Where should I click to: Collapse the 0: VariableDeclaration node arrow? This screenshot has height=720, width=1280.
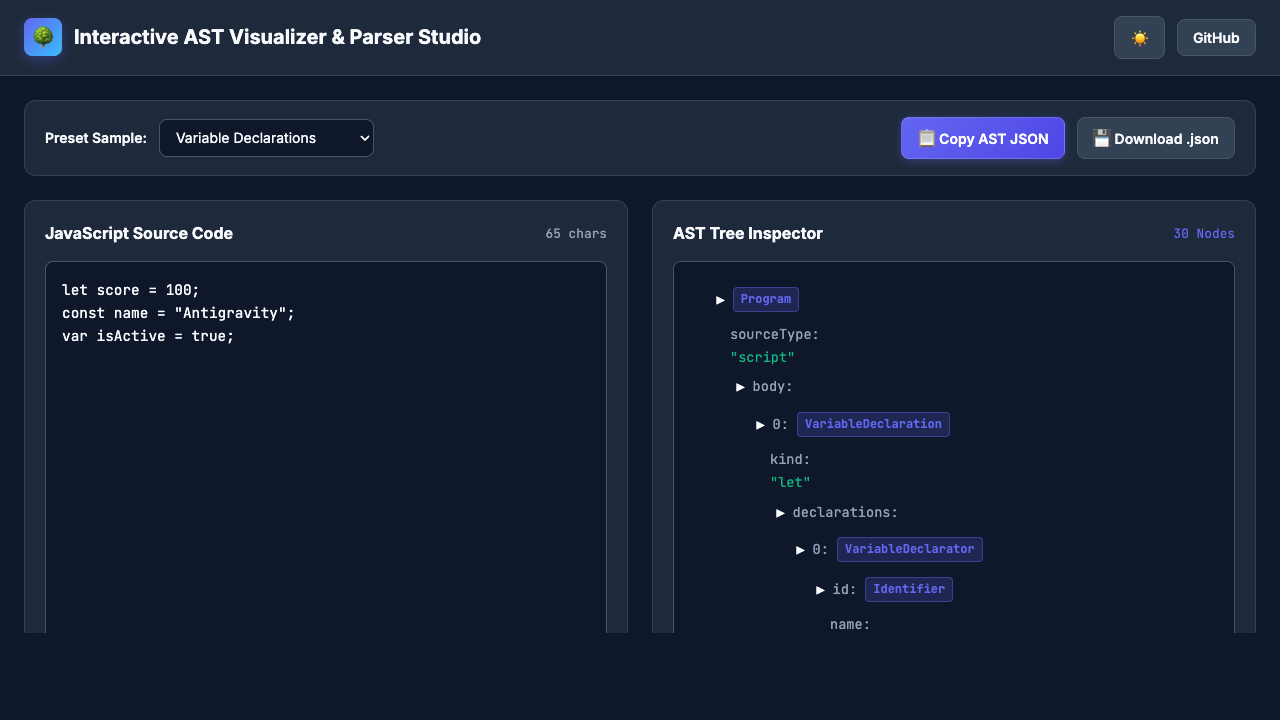(760, 424)
